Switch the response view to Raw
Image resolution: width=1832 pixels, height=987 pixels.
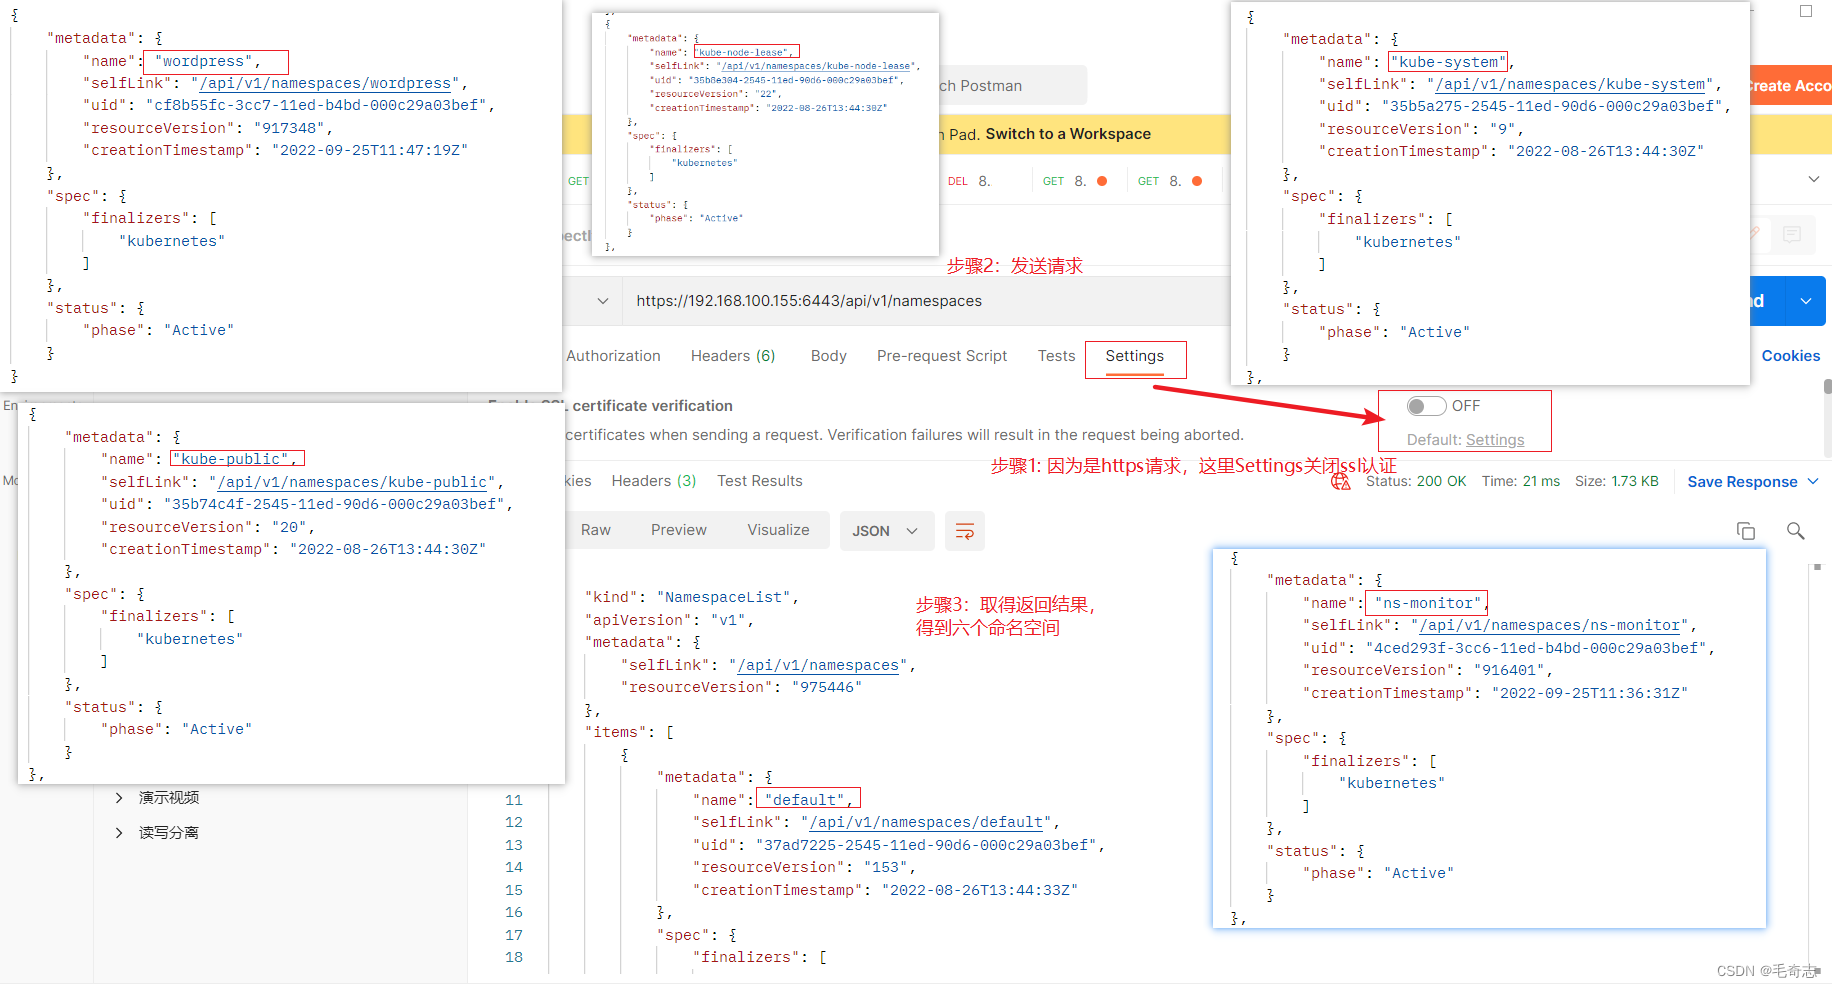point(596,530)
